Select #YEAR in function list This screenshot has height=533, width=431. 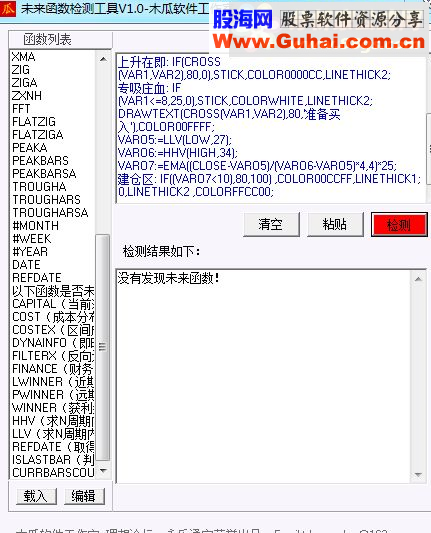click(30, 252)
